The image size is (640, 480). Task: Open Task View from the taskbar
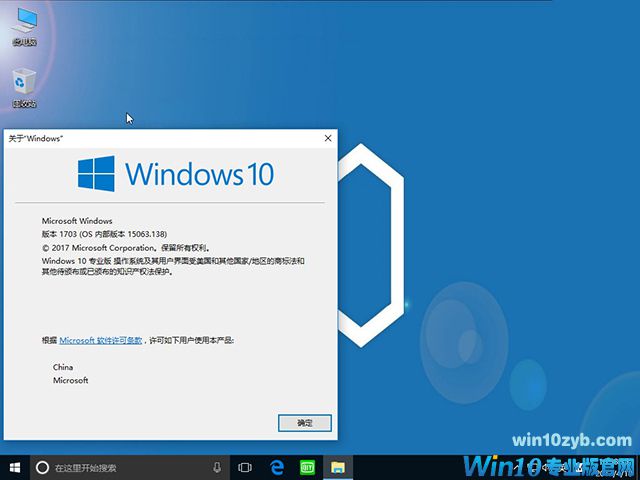pyautogui.click(x=245, y=467)
